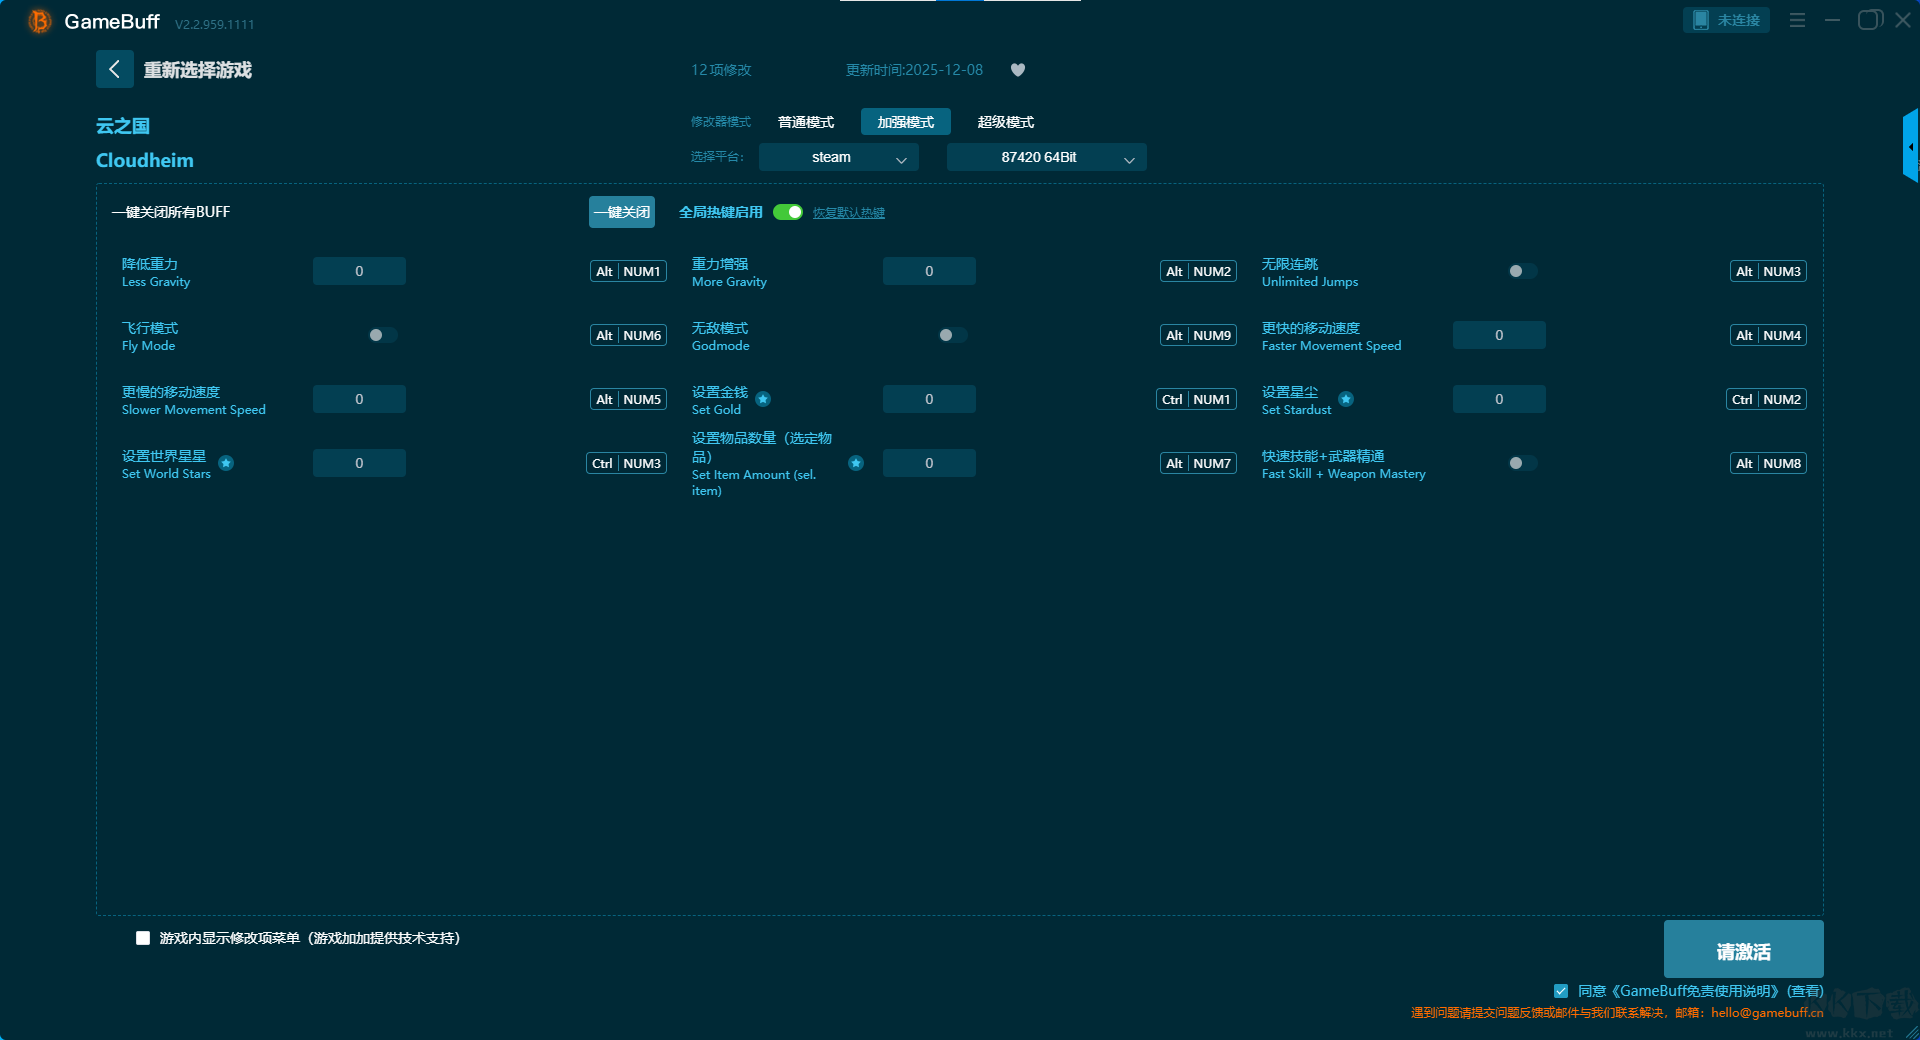The width and height of the screenshot is (1920, 1040).
Task: Open the 87420 64Bit version dropdown
Action: 1046,157
